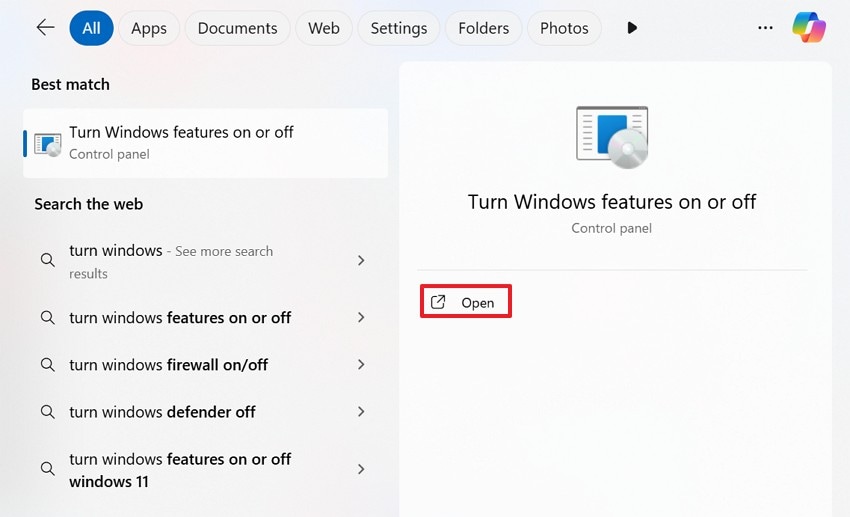Switch to the Photos filter tab
Screen dimensions: 850x517
[564, 28]
